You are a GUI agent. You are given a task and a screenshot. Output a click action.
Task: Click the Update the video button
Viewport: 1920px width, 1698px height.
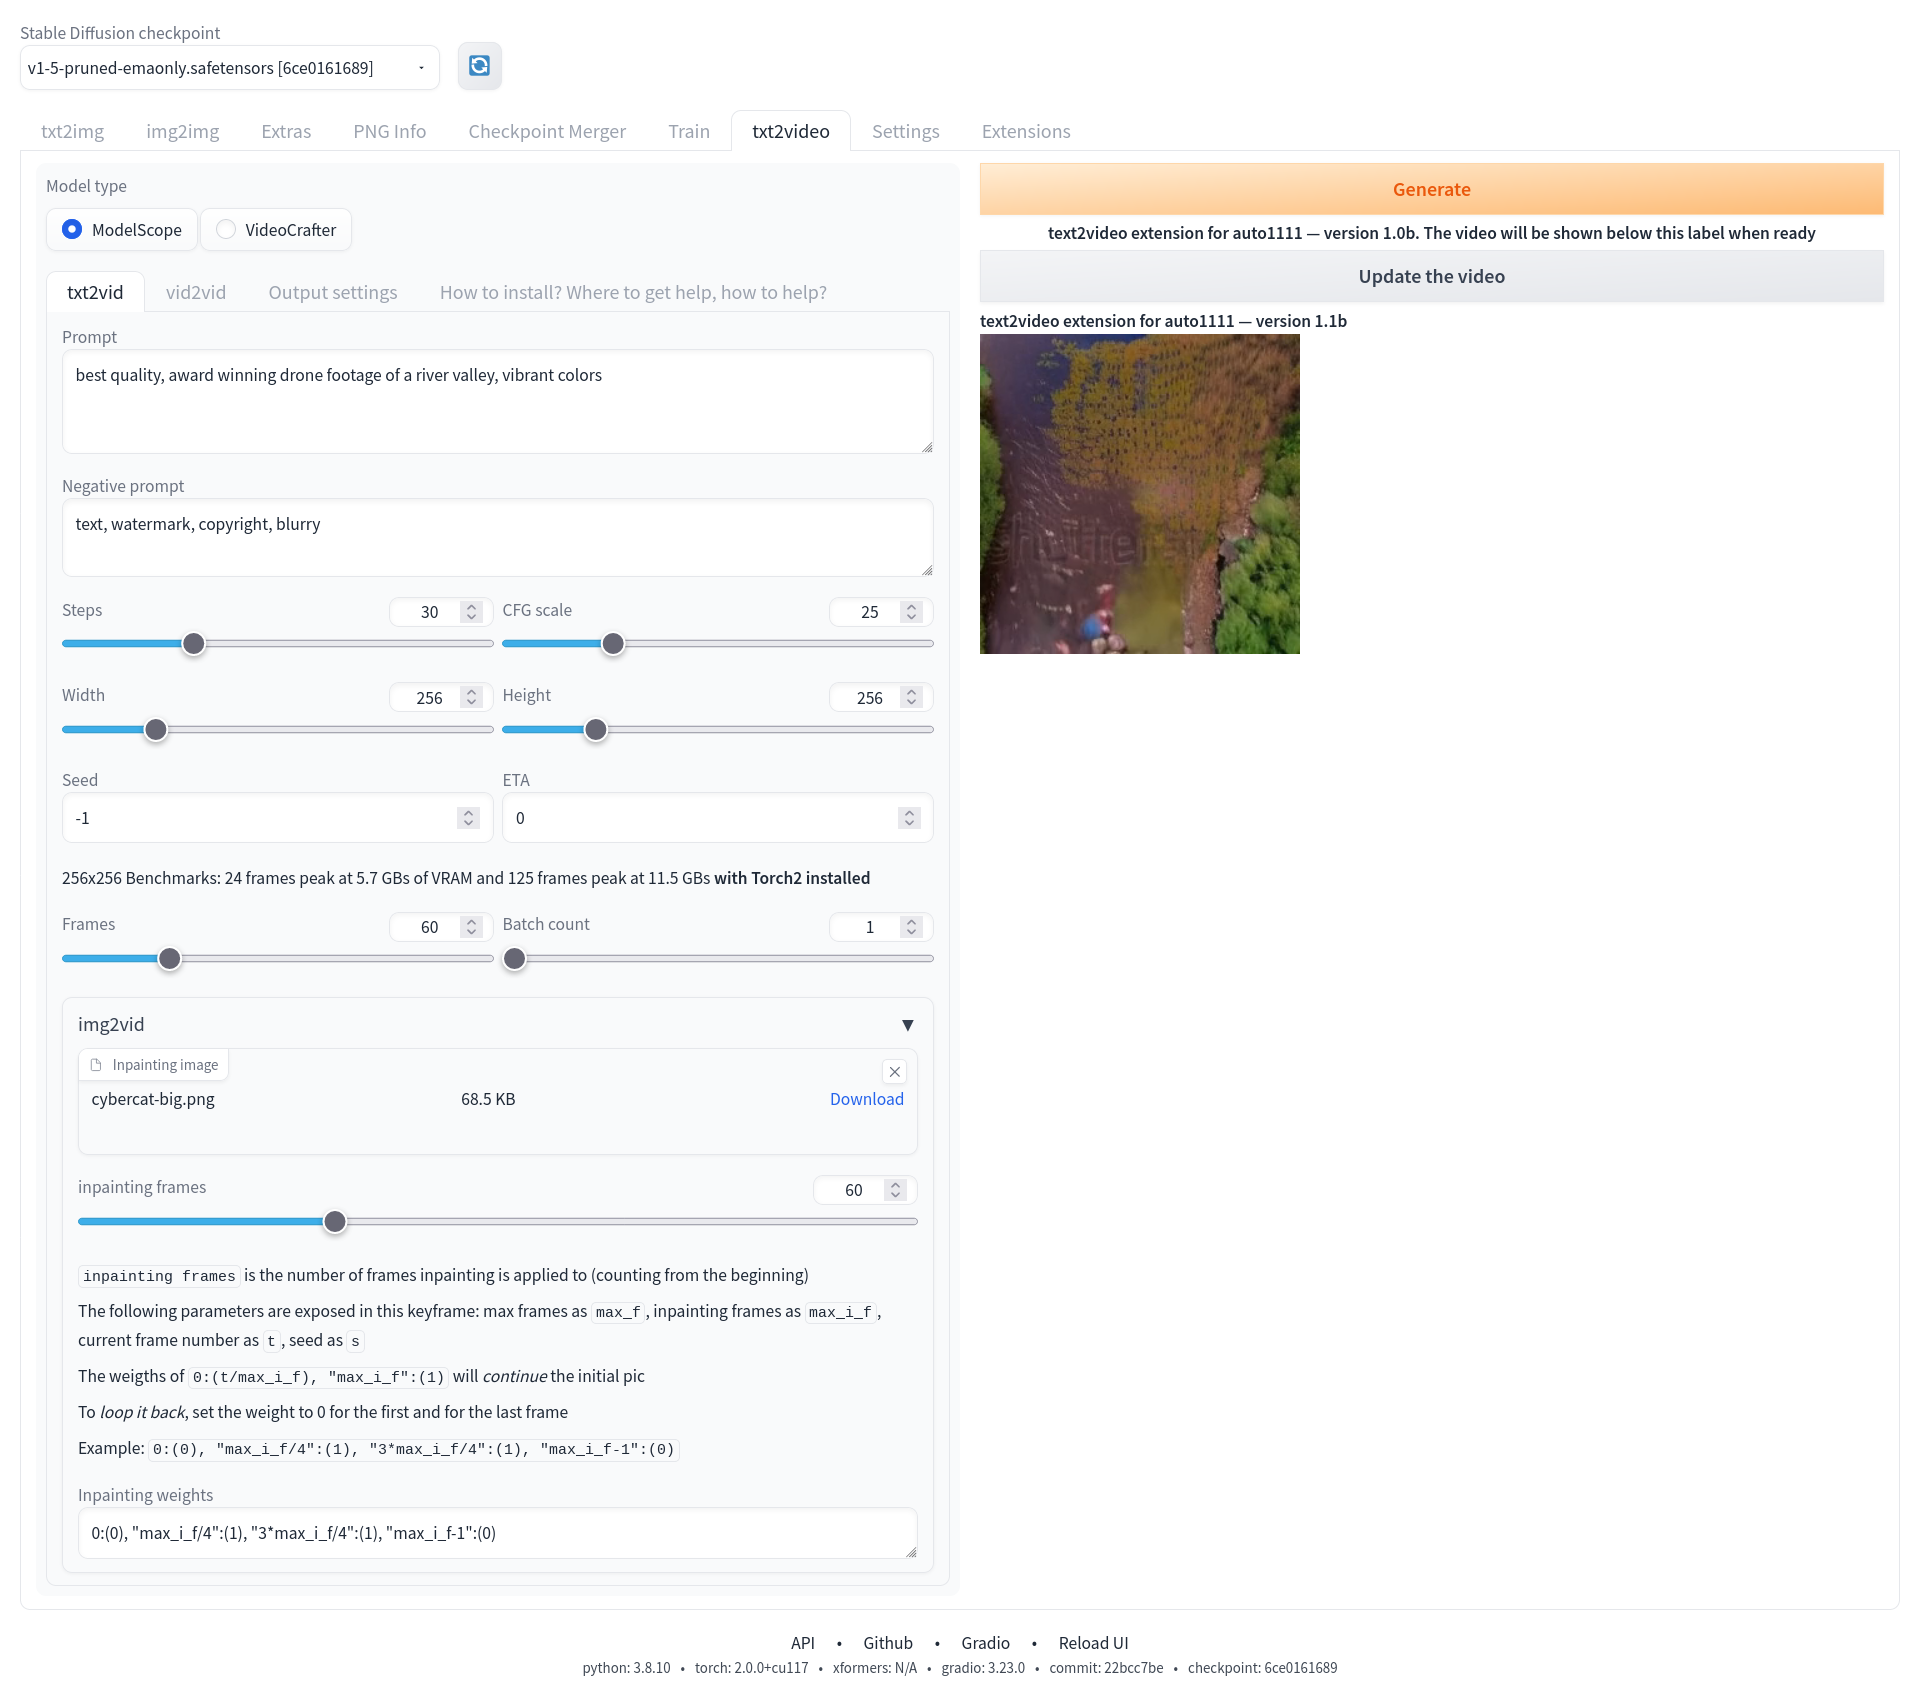click(1430, 275)
